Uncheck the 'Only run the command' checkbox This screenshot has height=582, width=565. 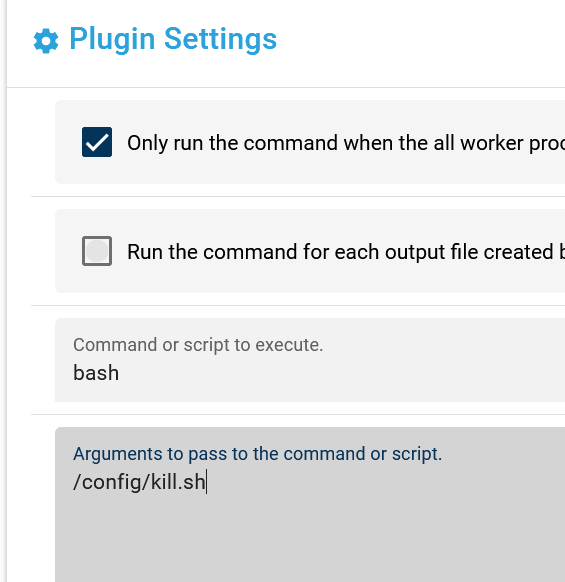coord(97,142)
